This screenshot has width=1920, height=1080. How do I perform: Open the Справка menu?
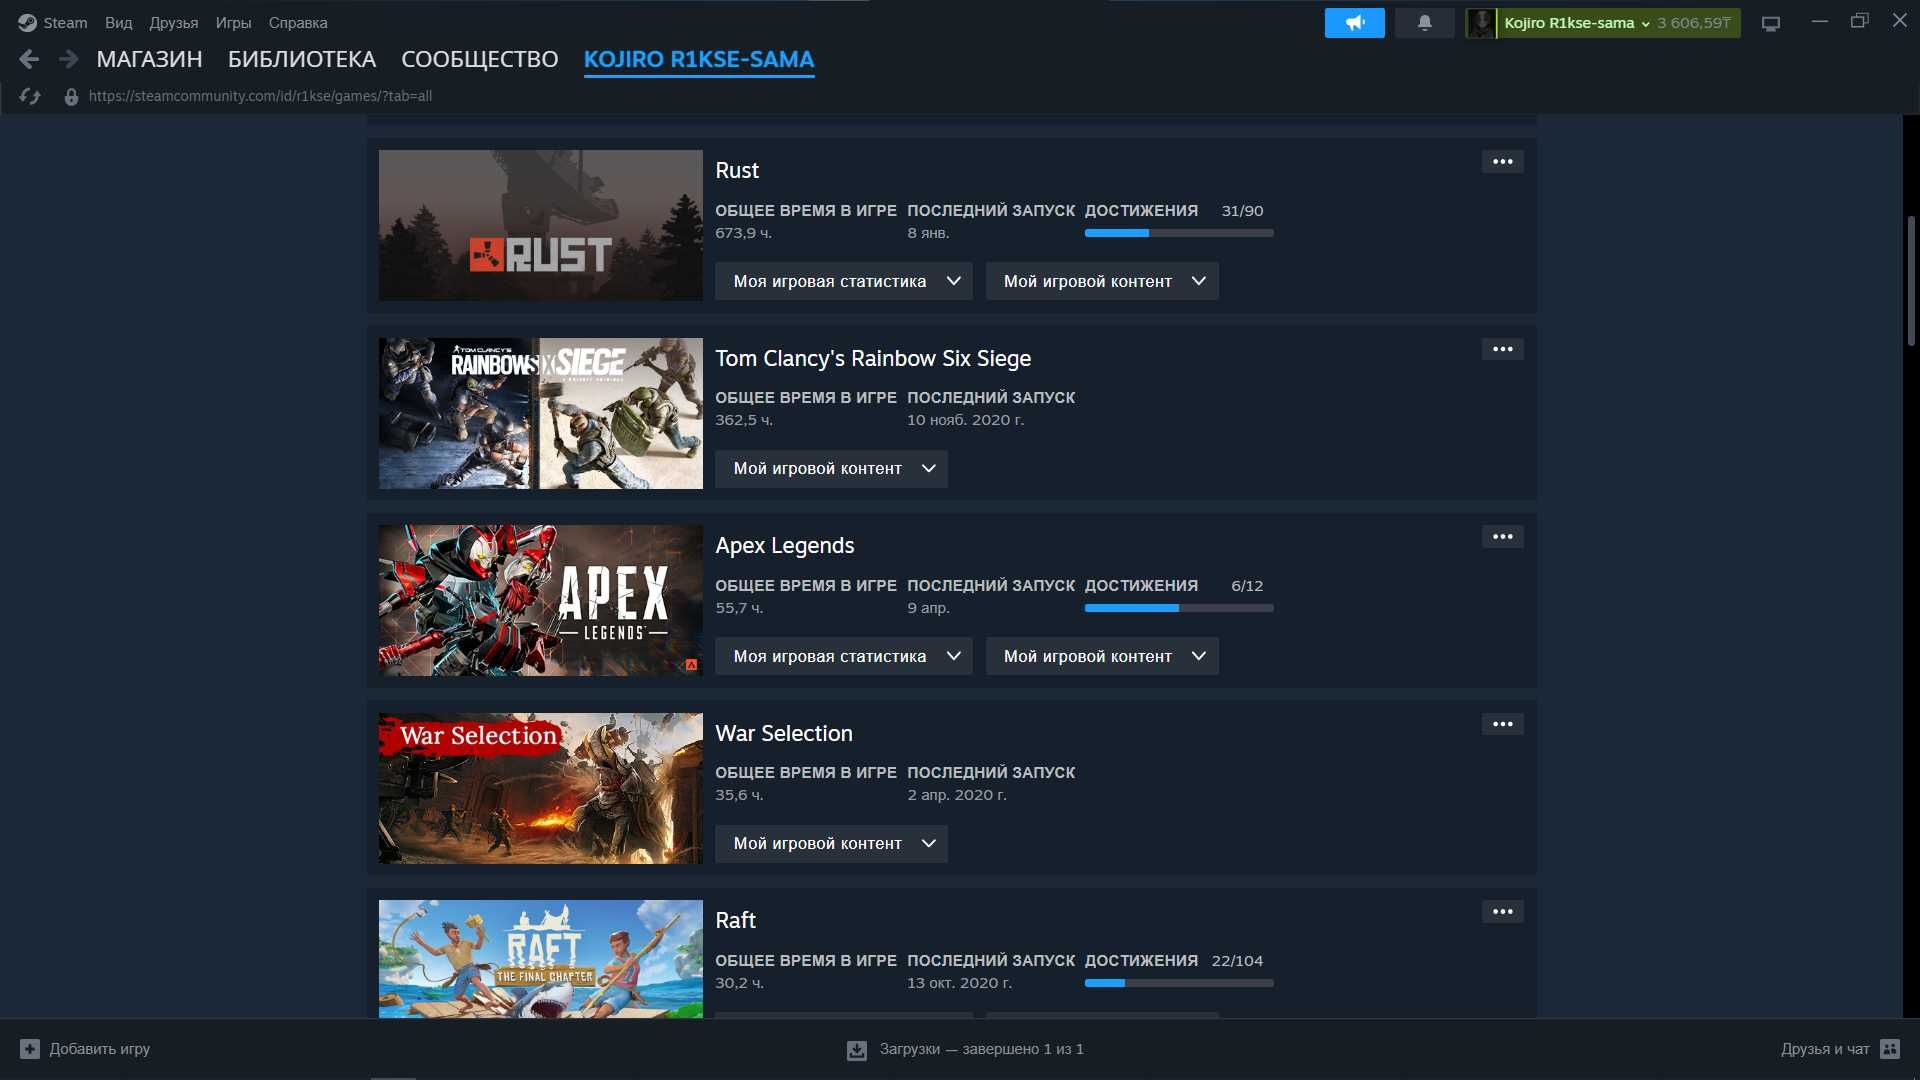[298, 23]
